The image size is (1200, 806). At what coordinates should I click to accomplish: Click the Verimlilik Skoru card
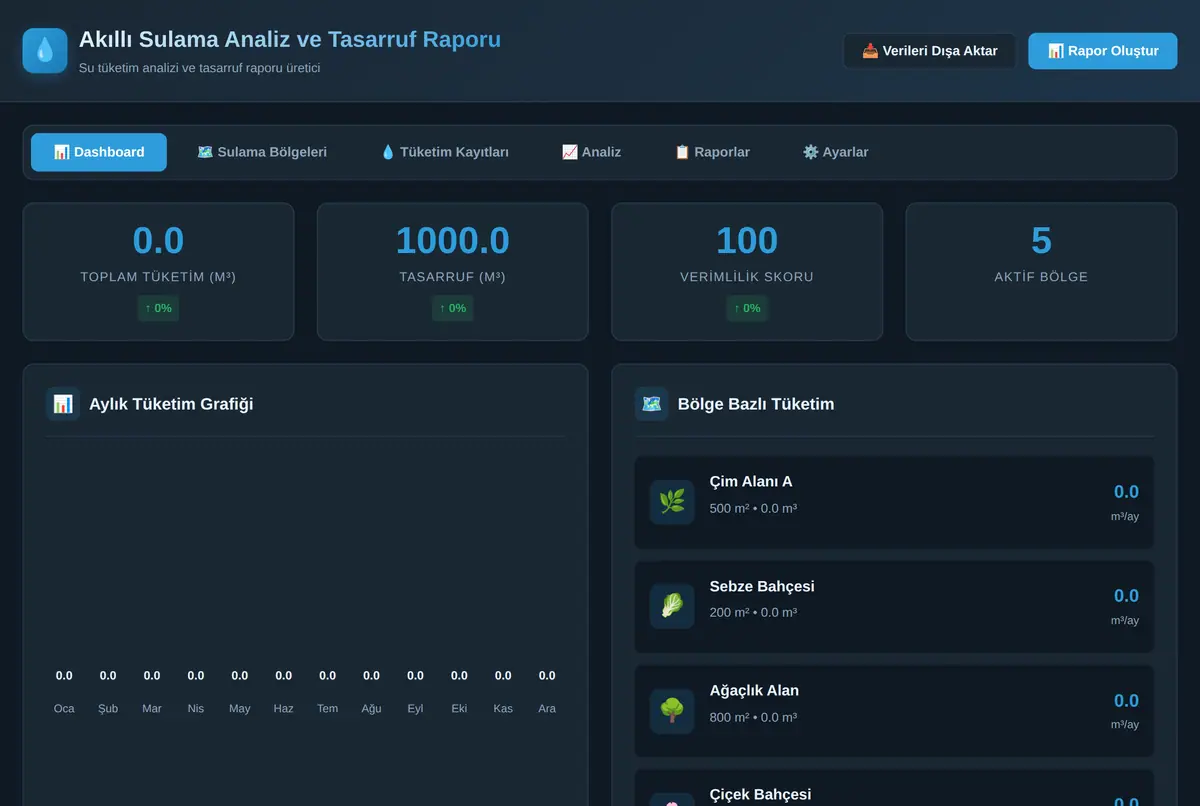click(x=747, y=272)
